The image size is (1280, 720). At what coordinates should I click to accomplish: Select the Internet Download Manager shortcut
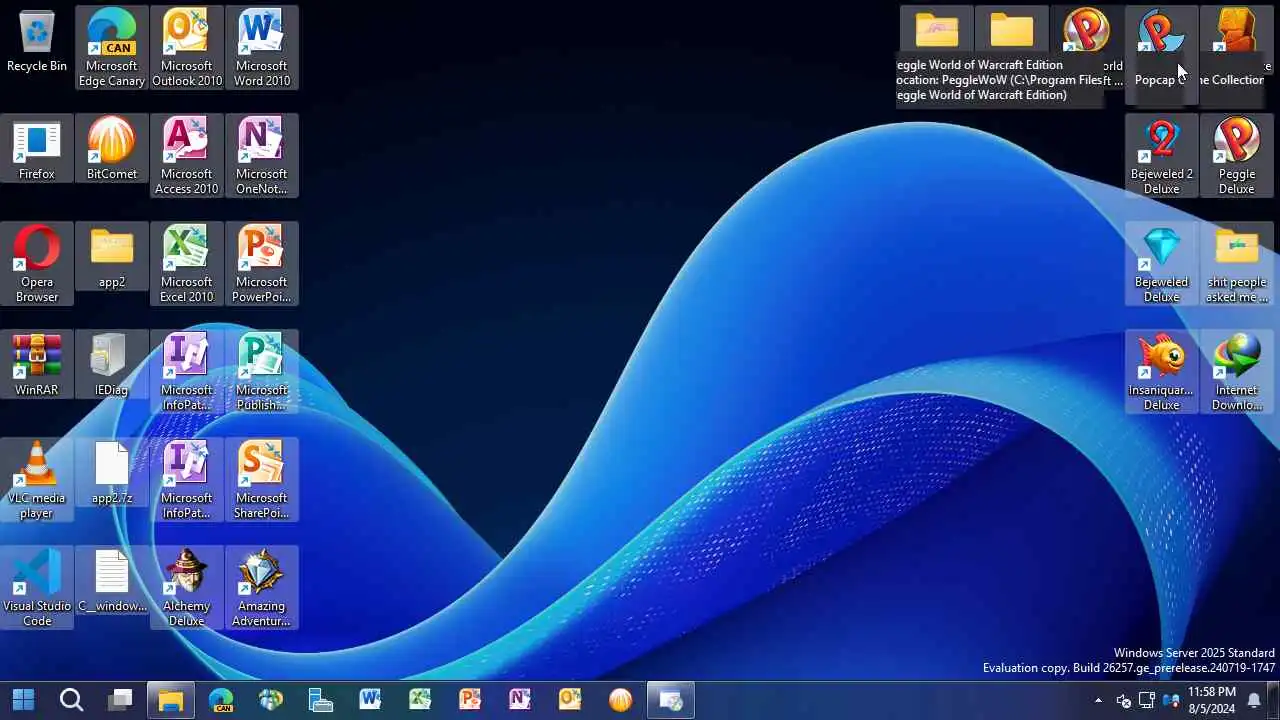[1237, 371]
